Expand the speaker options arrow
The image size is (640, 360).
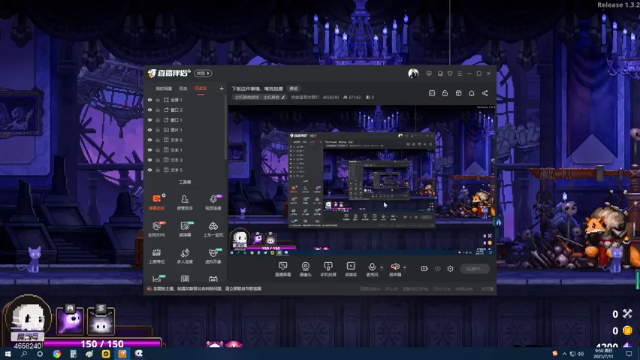coord(404,268)
